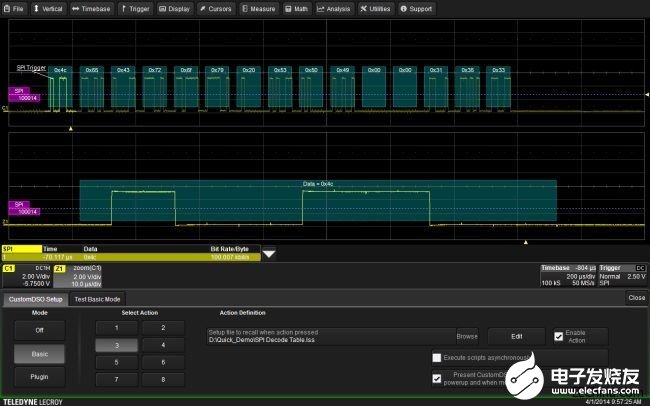This screenshot has height=406, width=650.
Task: Open the Analysis menu
Action: [x=335, y=8]
